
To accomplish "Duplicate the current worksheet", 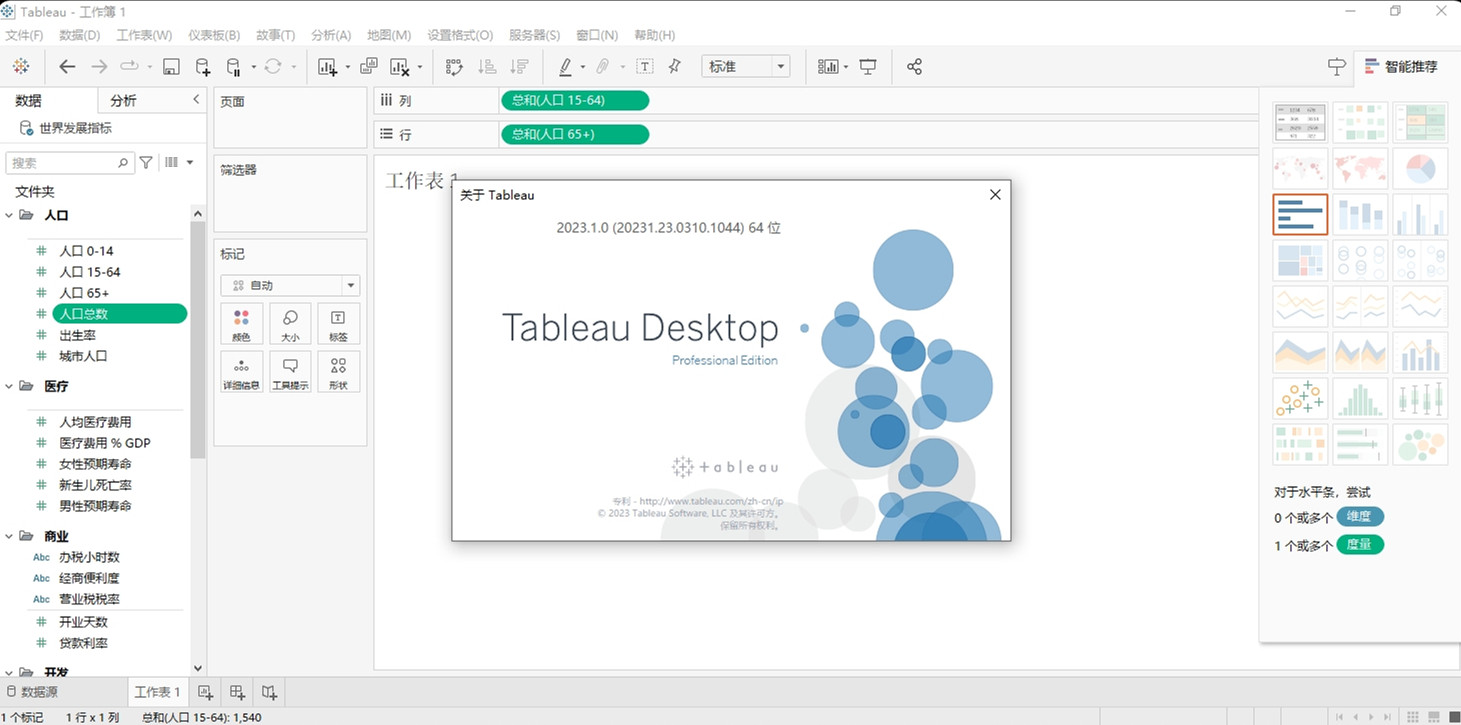I will (x=369, y=67).
